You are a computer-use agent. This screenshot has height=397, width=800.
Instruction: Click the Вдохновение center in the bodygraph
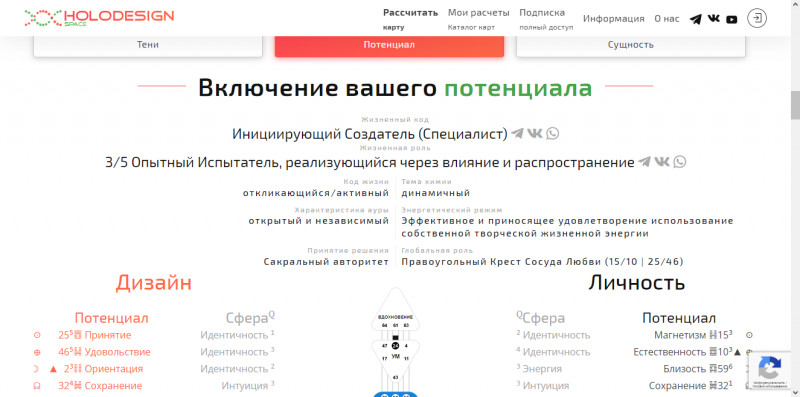[395, 310]
